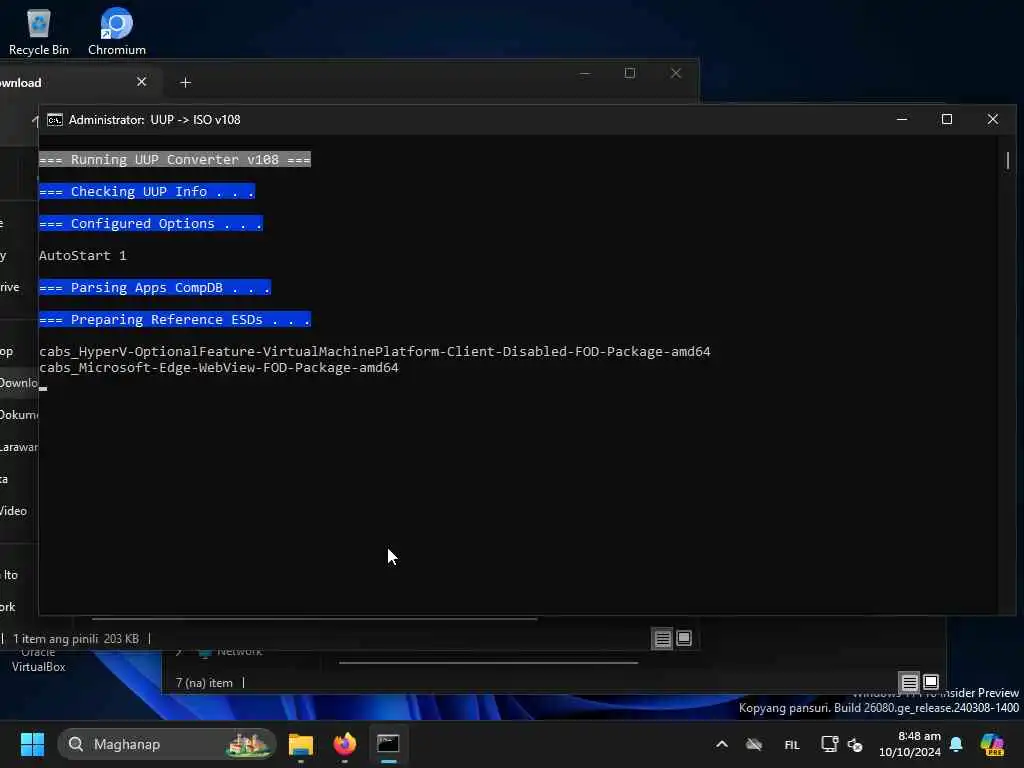Click the '7 (na) item' status text
Screen dimensions: 1024x768
[204, 683]
